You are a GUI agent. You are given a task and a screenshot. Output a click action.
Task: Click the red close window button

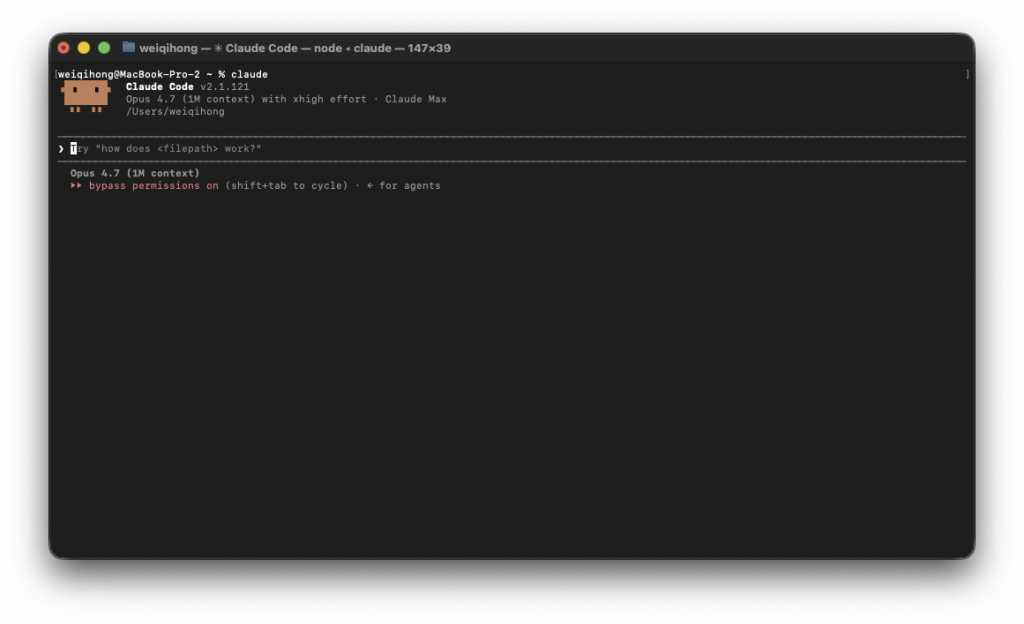63,48
